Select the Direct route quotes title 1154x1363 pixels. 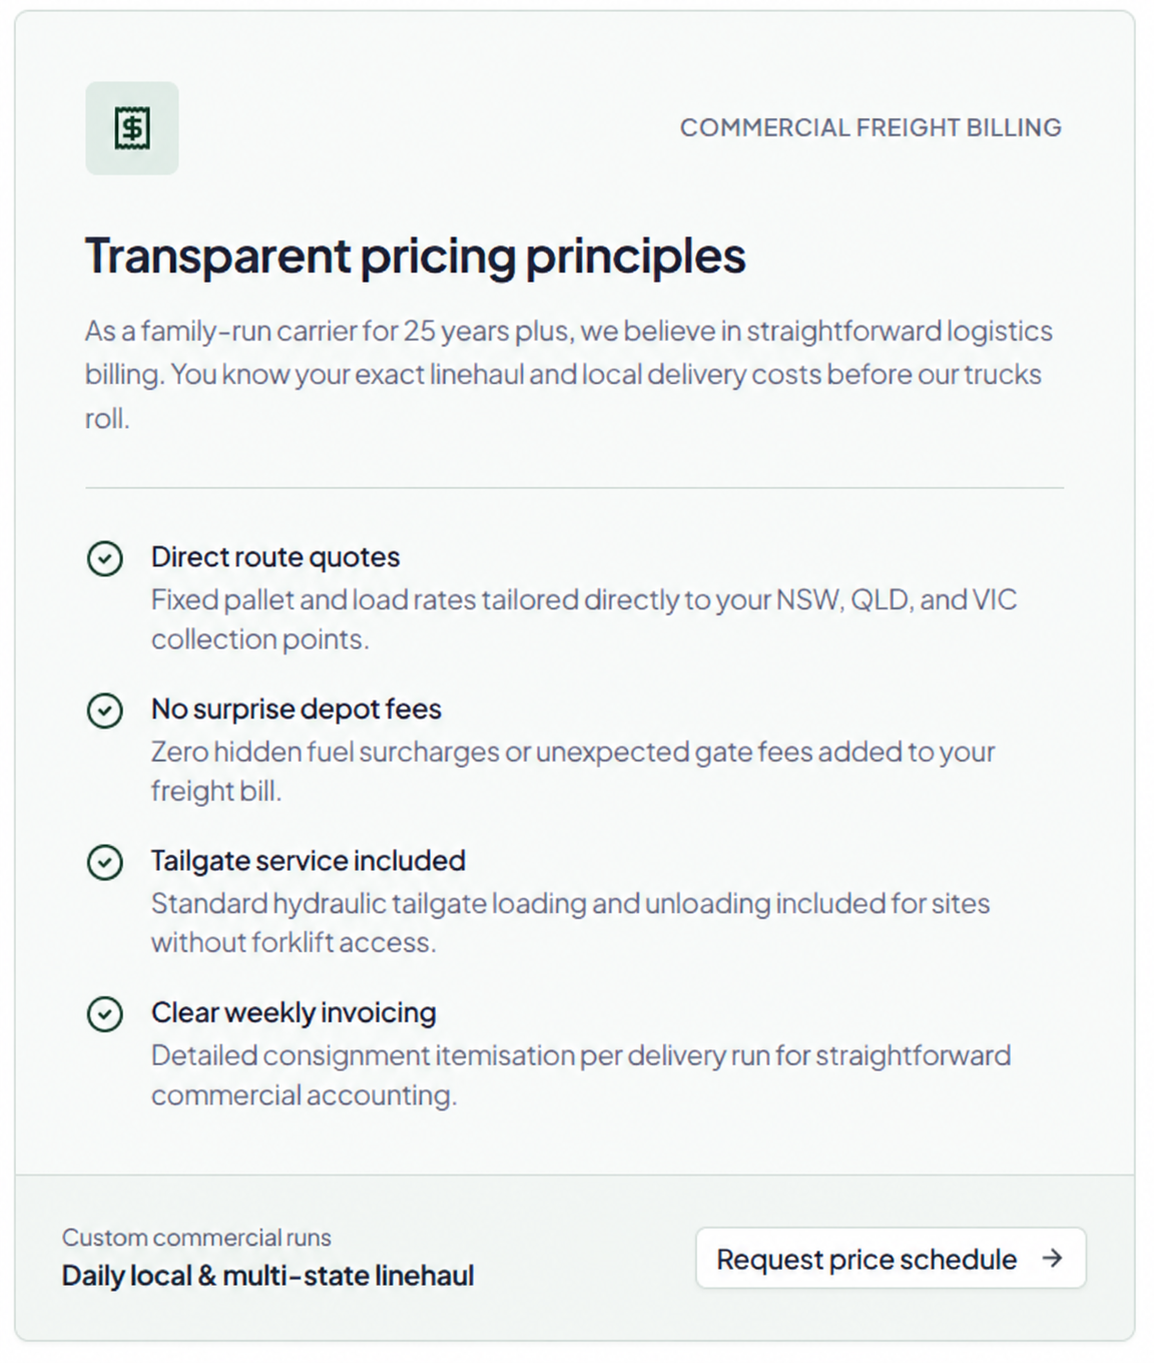(x=275, y=557)
